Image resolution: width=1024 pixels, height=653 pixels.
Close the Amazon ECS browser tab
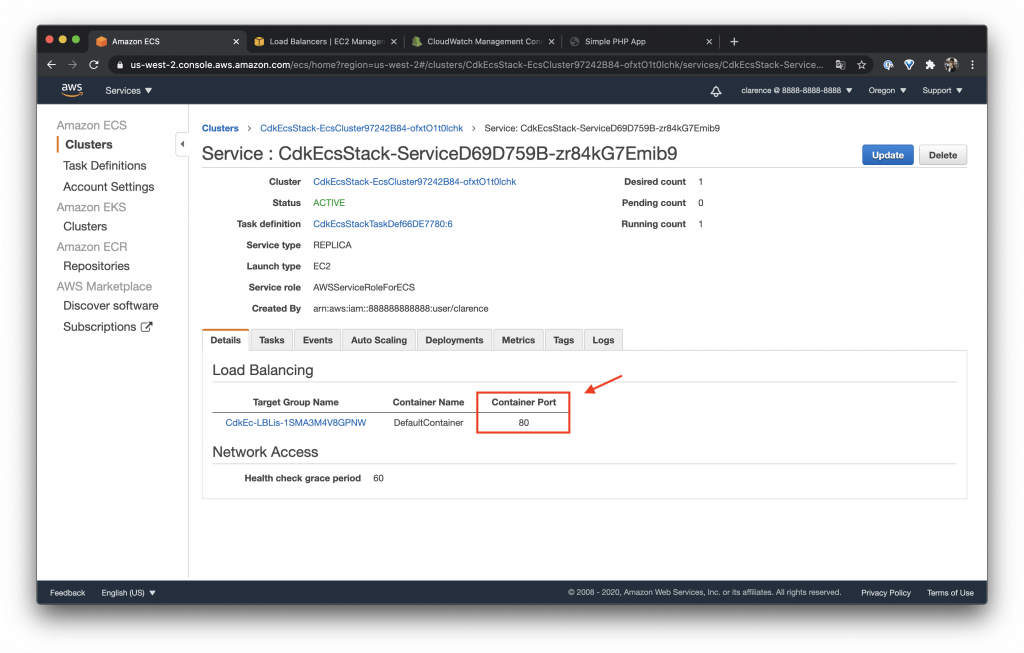(236, 41)
